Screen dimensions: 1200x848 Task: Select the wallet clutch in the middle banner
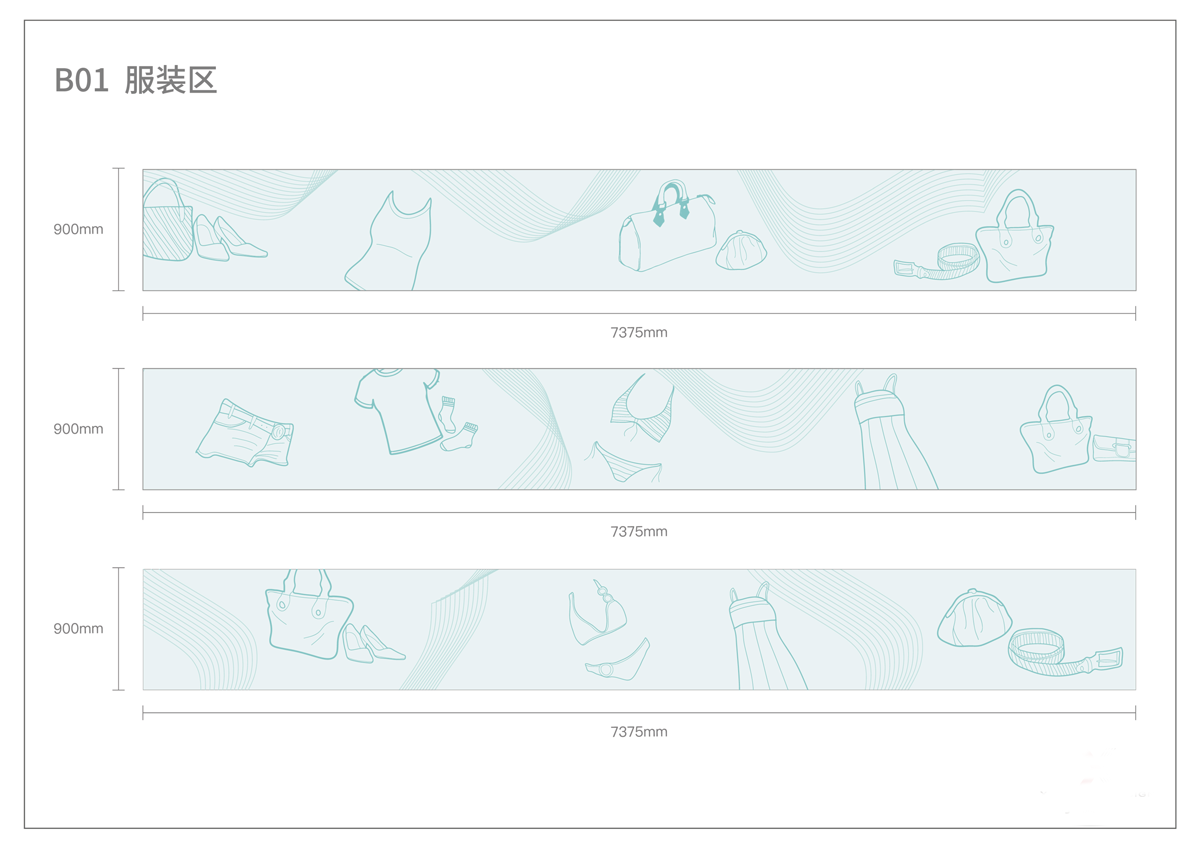[x=1114, y=448]
